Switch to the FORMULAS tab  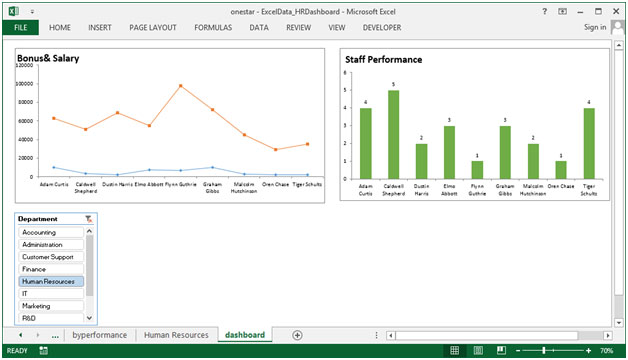(213, 28)
